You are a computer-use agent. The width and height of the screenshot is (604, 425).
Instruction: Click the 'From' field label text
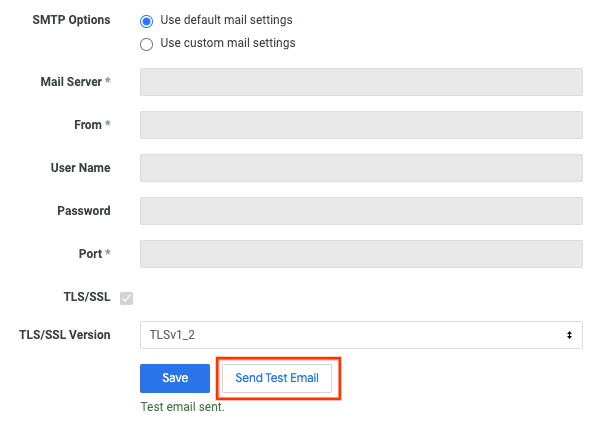[88, 125]
